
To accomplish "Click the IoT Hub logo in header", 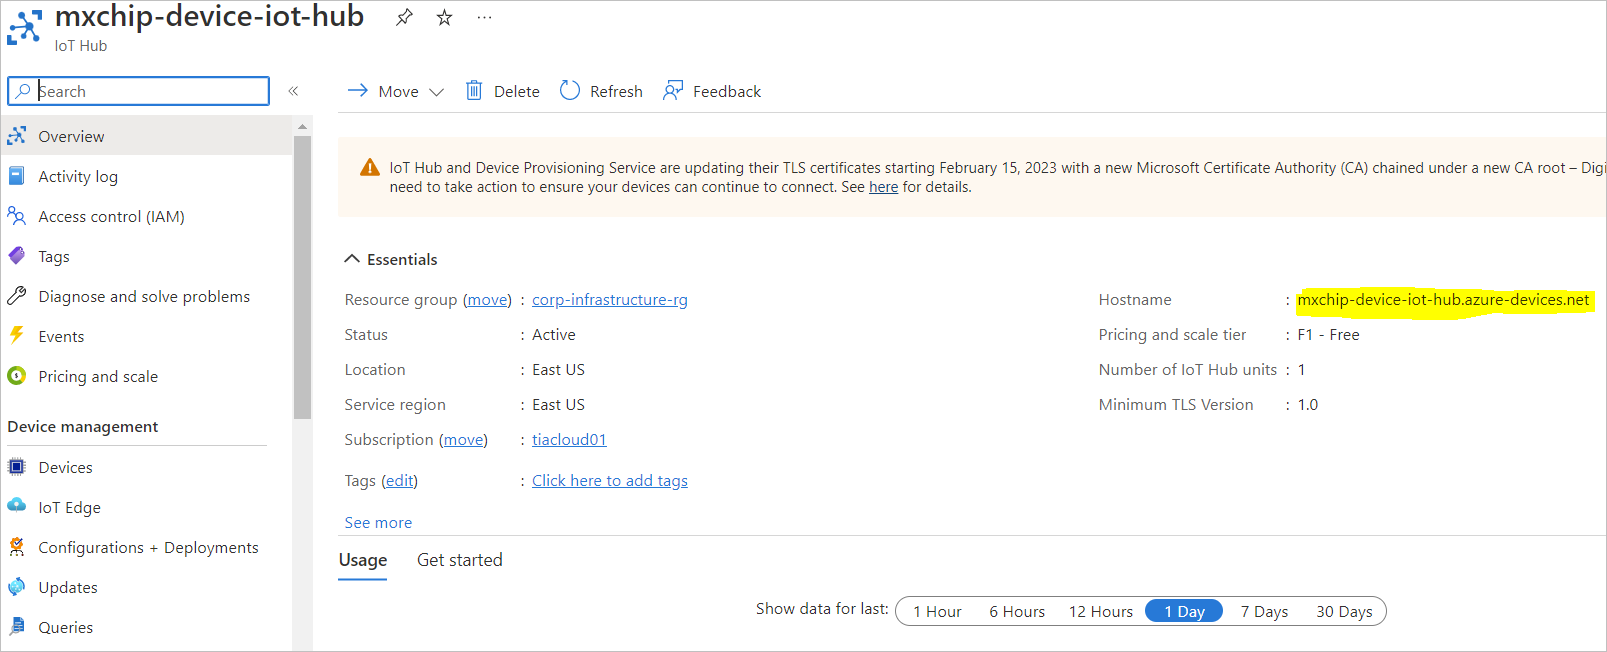I will coord(25,28).
